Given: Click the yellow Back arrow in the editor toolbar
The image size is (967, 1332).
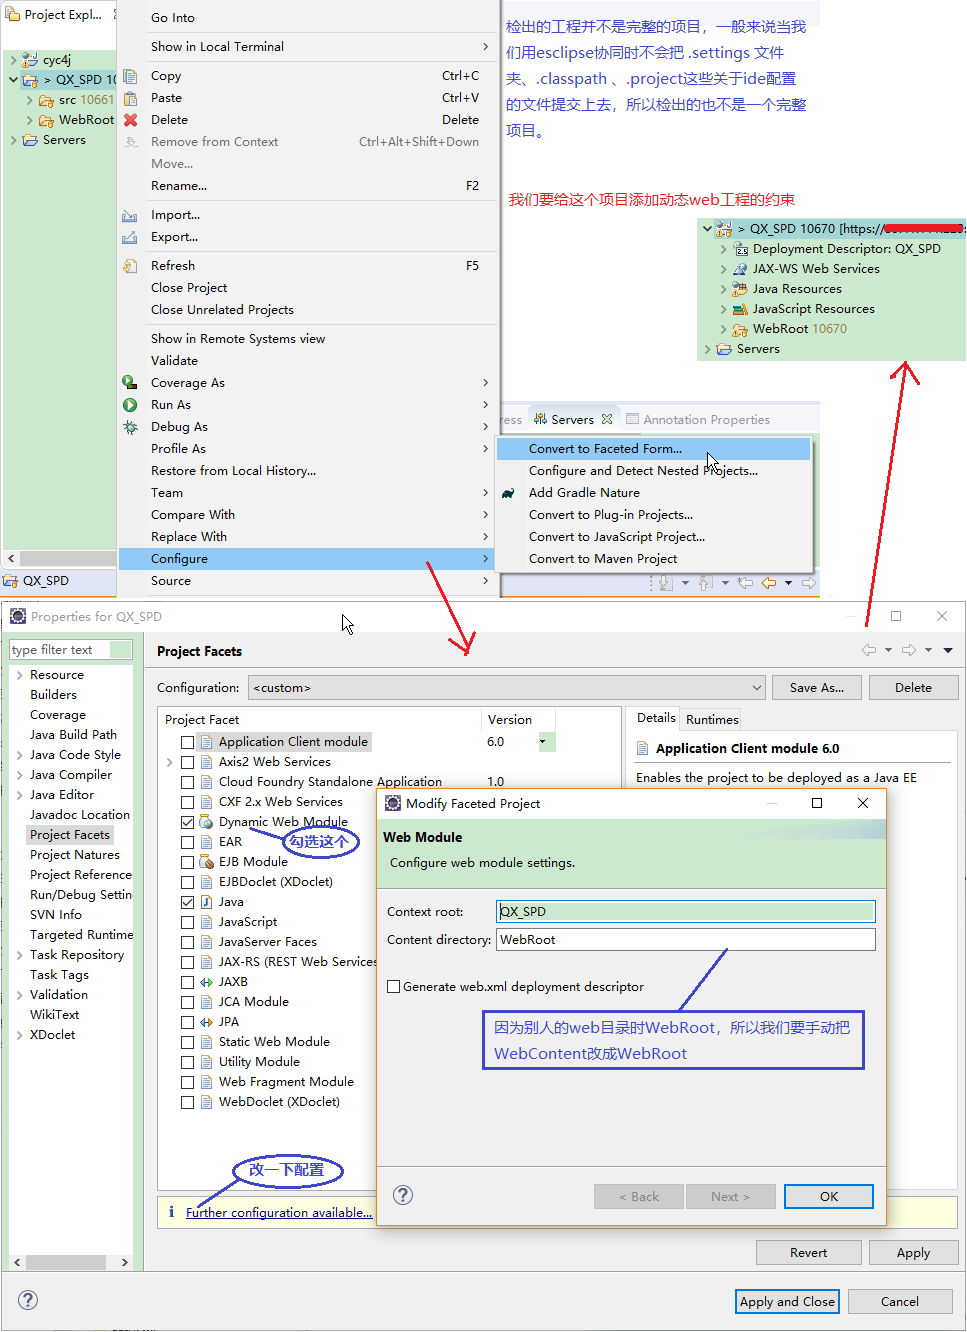Looking at the screenshot, I should click(x=769, y=583).
